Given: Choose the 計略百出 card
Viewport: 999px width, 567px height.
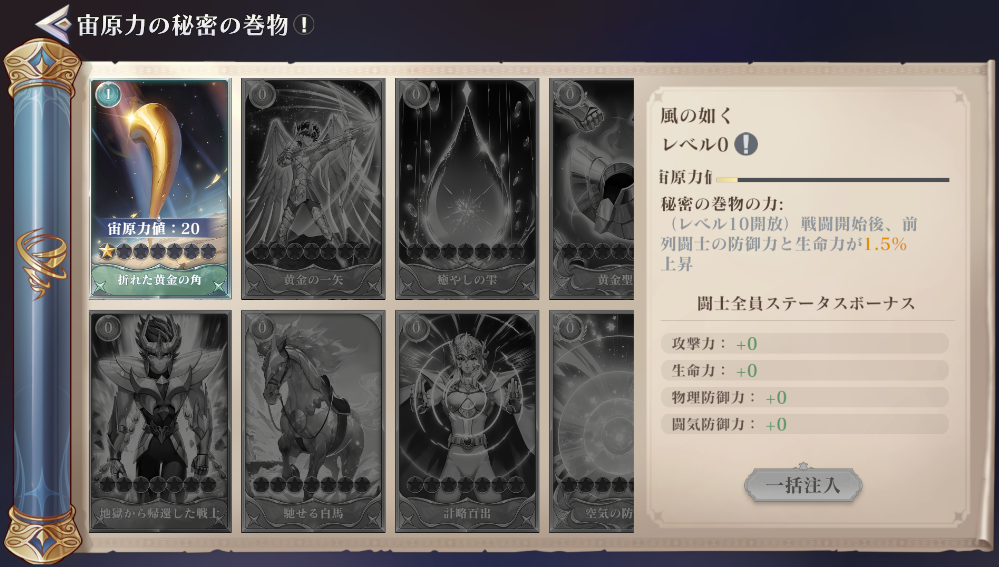Looking at the screenshot, I should (x=467, y=421).
